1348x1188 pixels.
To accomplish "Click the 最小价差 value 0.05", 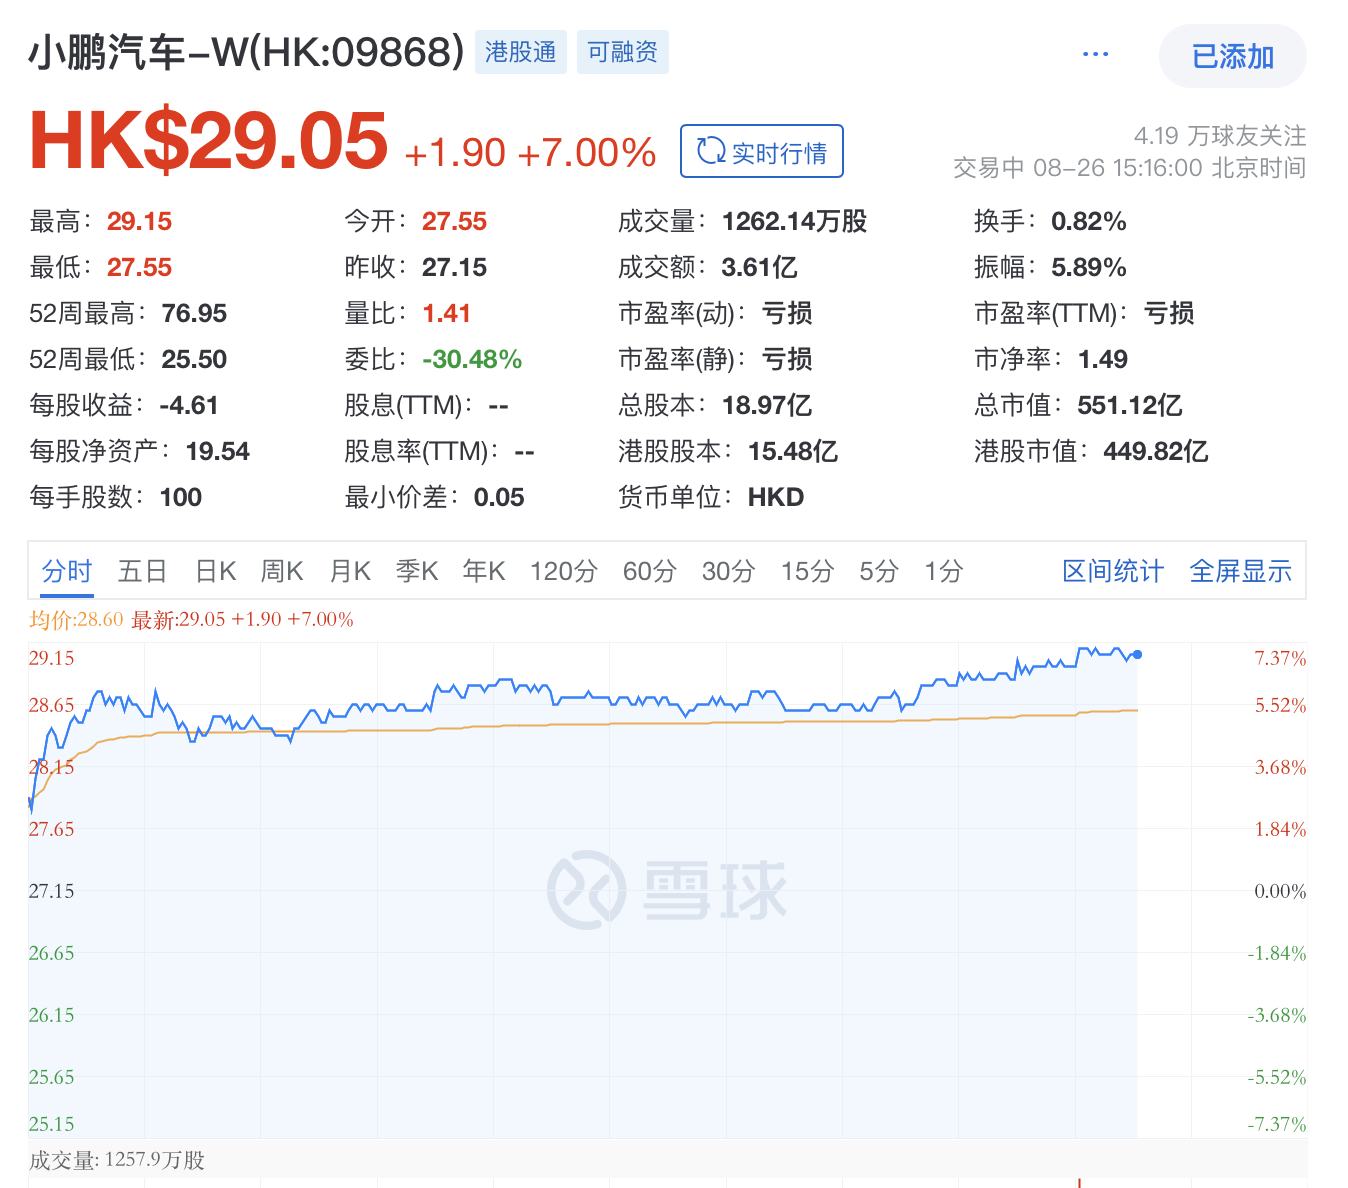I will pos(499,497).
